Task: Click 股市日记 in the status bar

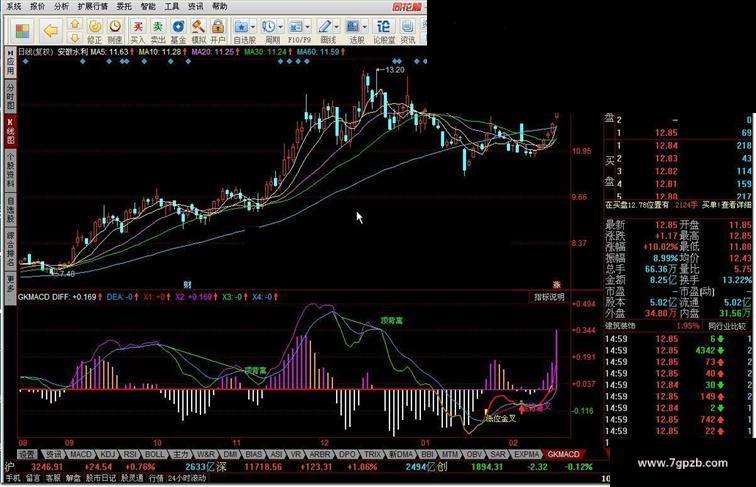Action: (101, 478)
